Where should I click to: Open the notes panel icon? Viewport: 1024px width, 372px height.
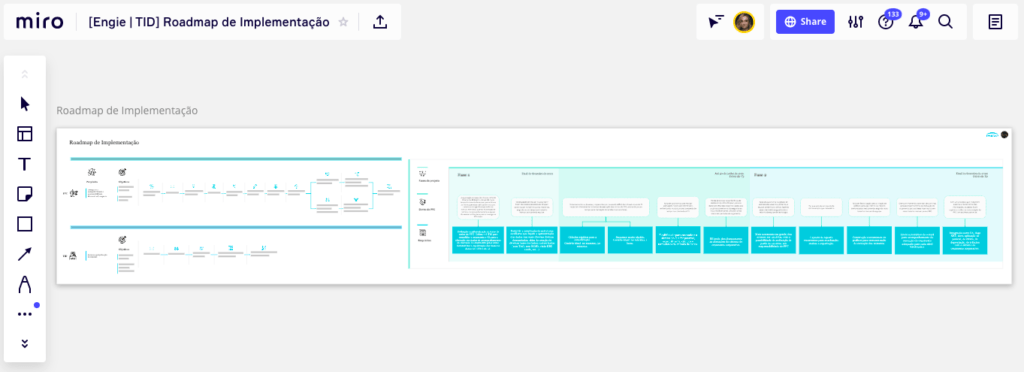click(x=995, y=22)
